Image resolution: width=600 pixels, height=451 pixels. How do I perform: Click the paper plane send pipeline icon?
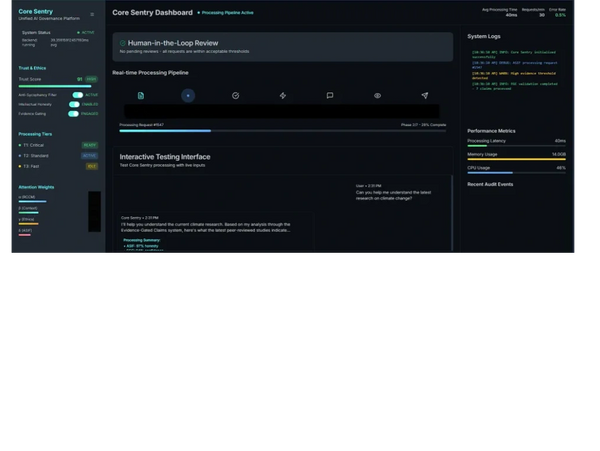click(x=425, y=95)
